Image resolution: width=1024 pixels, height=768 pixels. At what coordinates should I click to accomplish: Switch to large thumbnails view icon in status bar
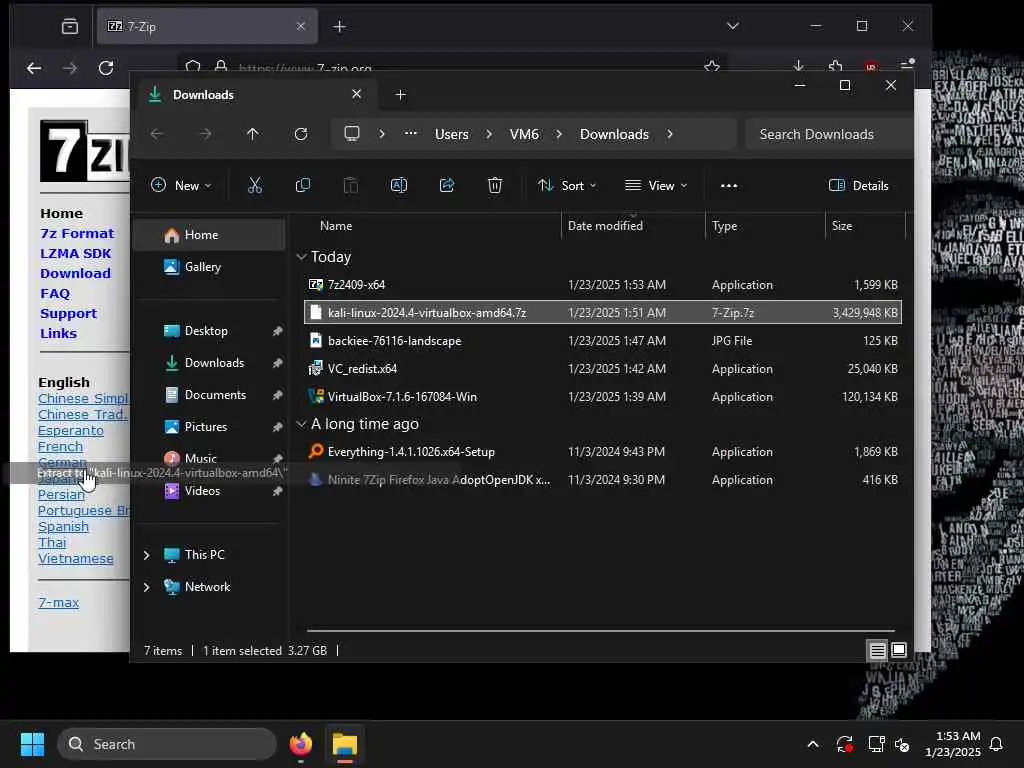pos(899,650)
